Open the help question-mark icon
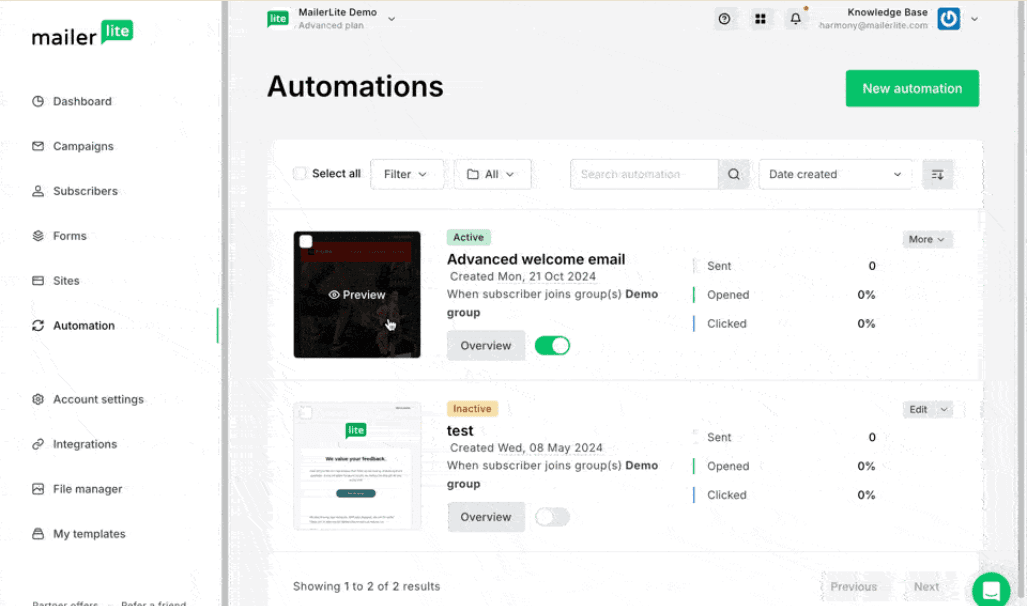Image resolution: width=1027 pixels, height=606 pixels. (724, 19)
